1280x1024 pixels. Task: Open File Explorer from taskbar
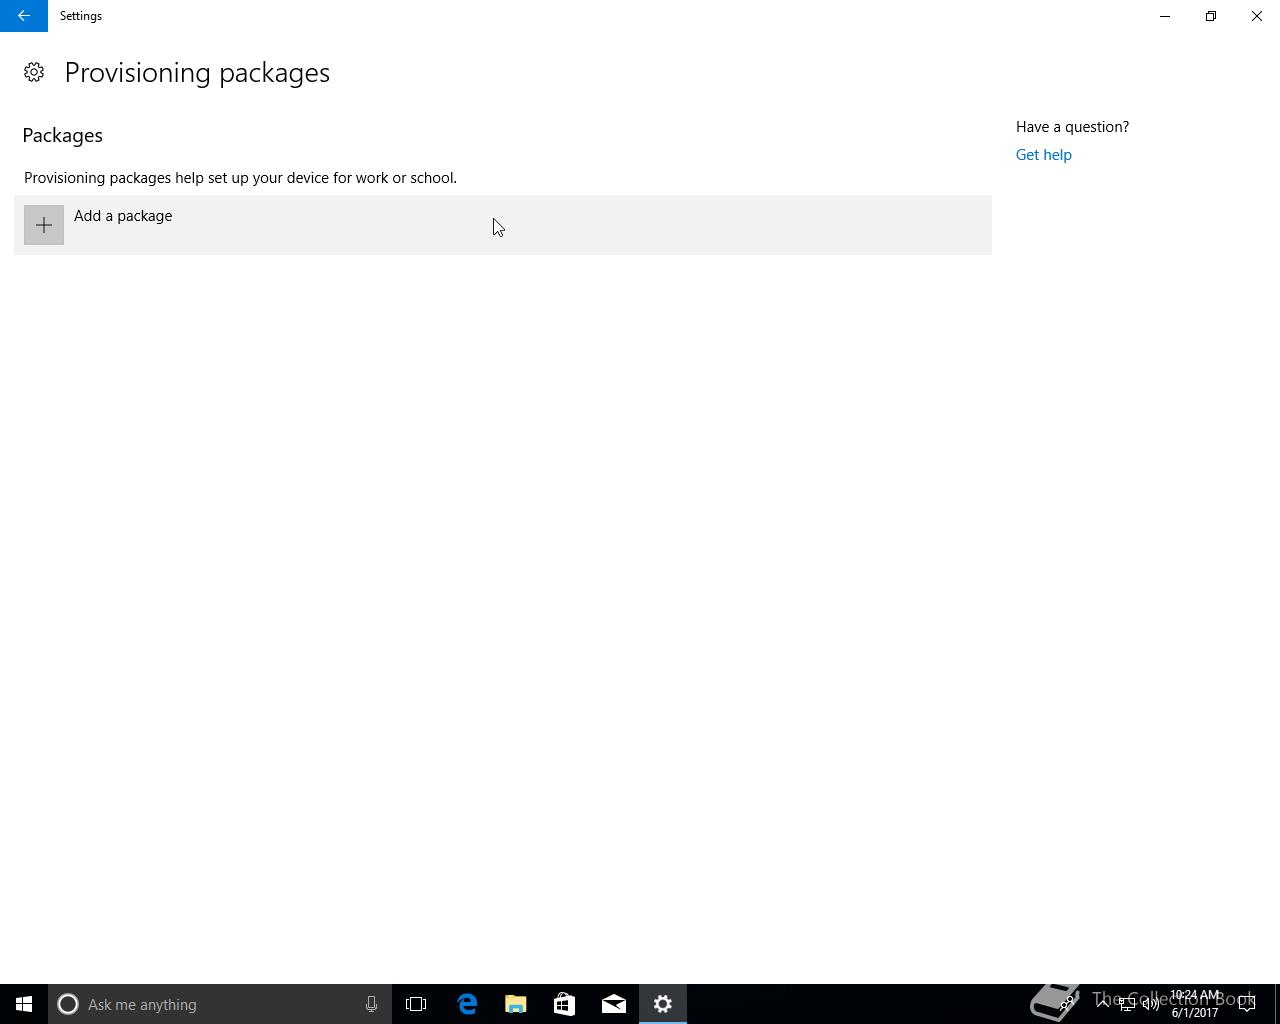[516, 1004]
